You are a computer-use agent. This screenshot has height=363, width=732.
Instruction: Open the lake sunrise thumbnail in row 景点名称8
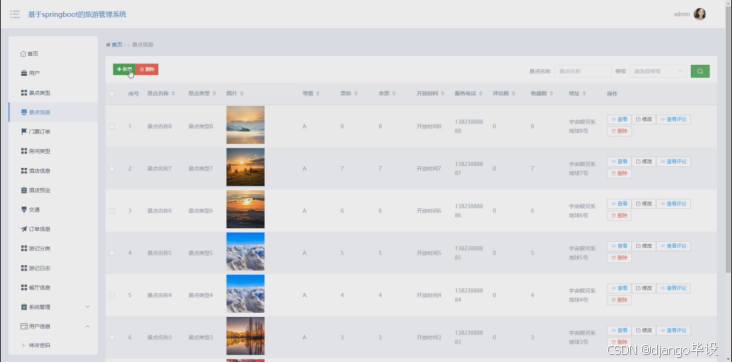click(246, 125)
